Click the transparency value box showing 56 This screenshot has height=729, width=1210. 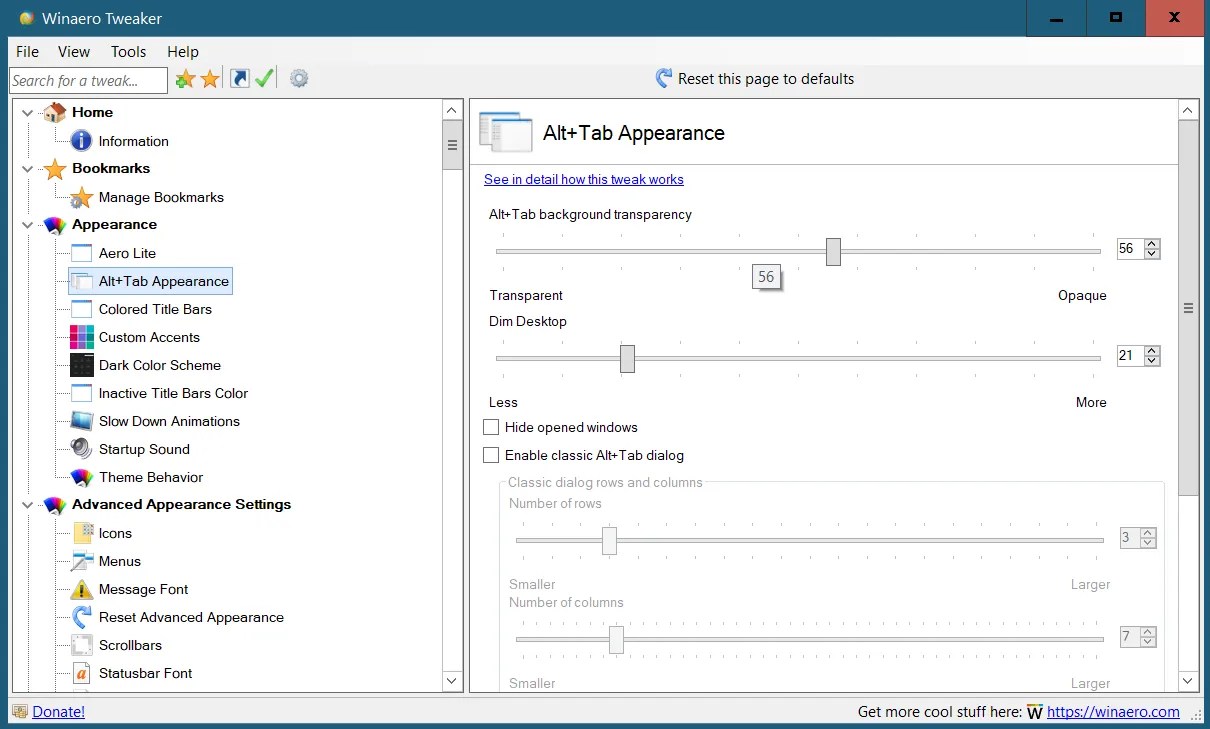1131,249
